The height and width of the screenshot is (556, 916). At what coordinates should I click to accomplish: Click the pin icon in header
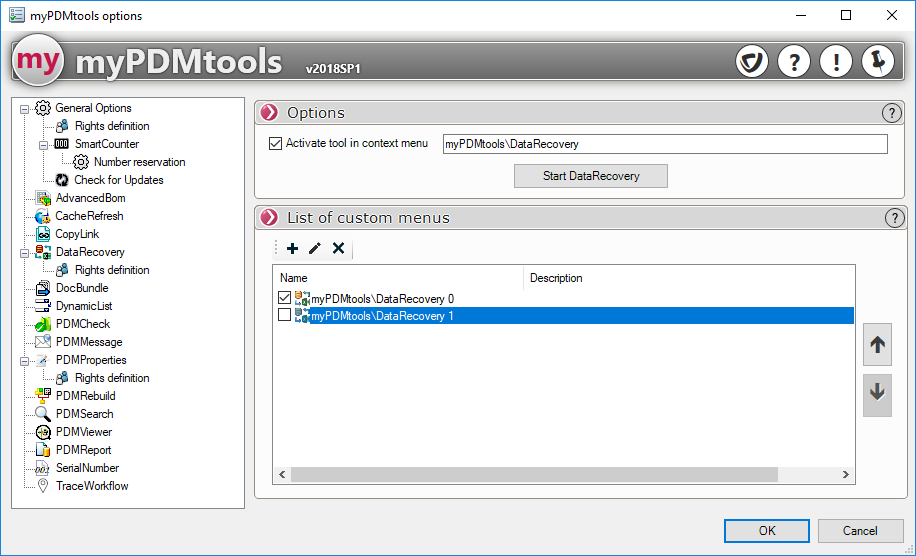coord(877,62)
